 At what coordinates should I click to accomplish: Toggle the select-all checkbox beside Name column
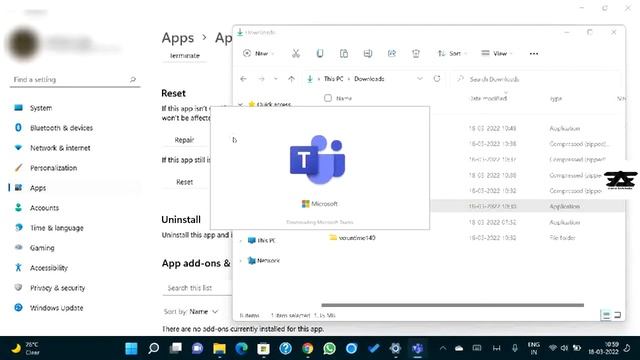tap(328, 98)
